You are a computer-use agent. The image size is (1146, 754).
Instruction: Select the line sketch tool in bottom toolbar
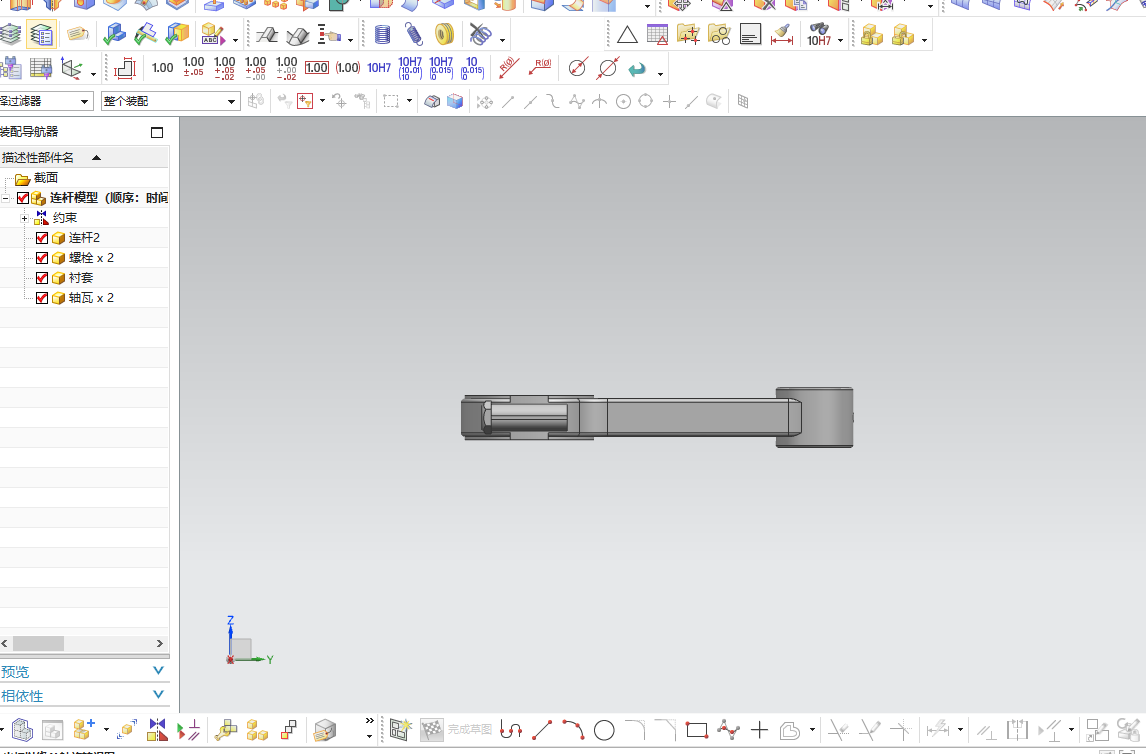pyautogui.click(x=542, y=730)
